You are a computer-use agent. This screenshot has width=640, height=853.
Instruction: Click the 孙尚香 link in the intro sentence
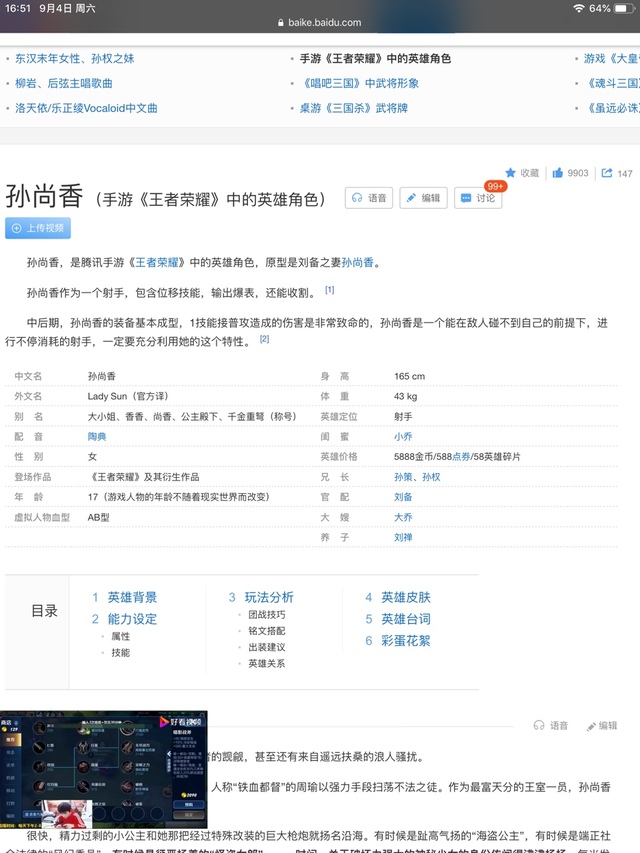click(x=358, y=262)
